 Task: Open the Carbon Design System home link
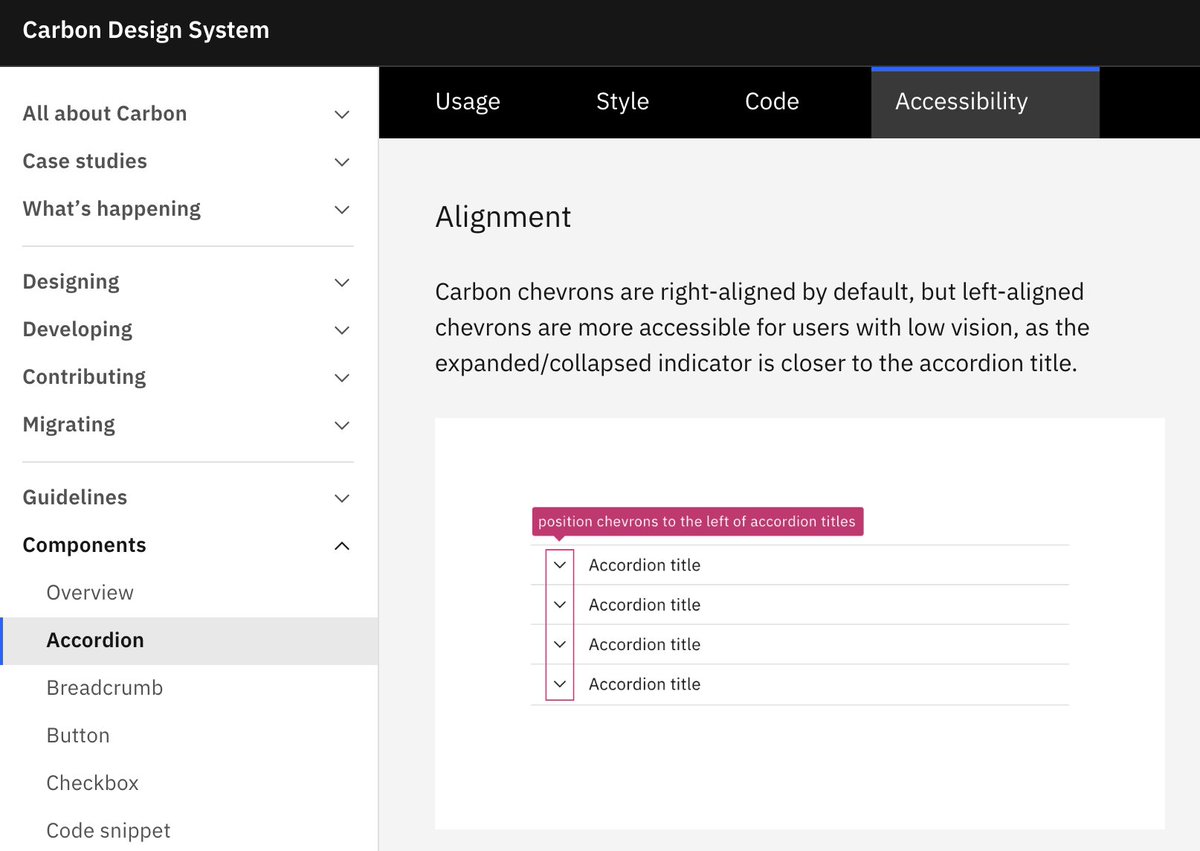[x=146, y=30]
